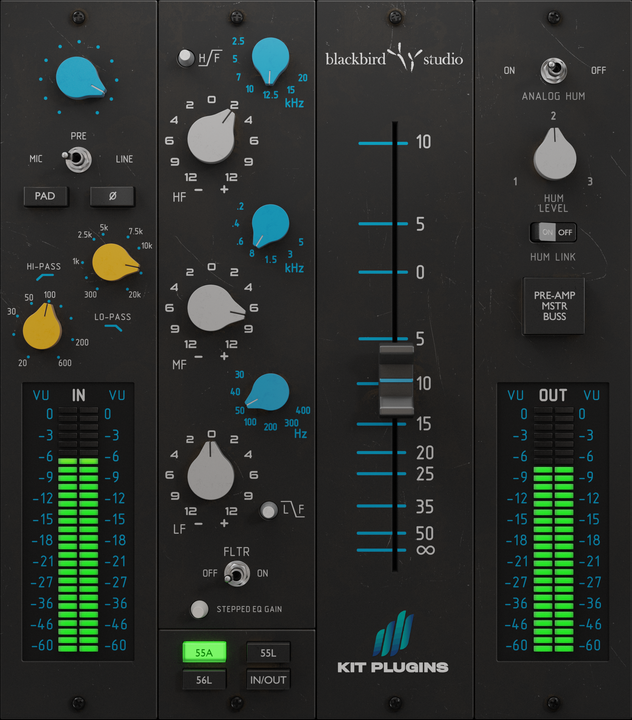This screenshot has height=720, width=632.
Task: Toggle the STEPPED EQ GAIN button
Action: click(x=199, y=609)
